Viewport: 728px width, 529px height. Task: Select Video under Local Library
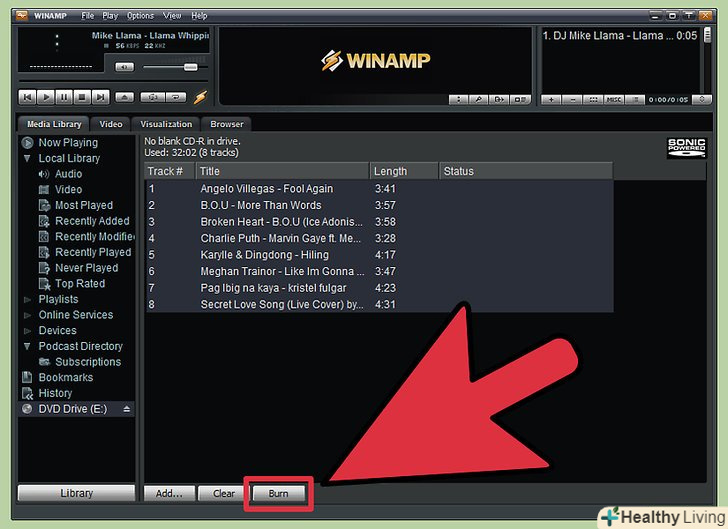click(x=68, y=189)
